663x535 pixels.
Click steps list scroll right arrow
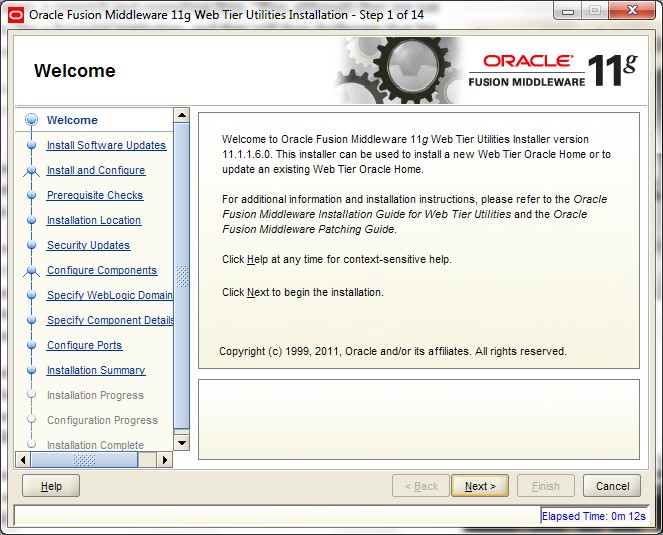165,460
